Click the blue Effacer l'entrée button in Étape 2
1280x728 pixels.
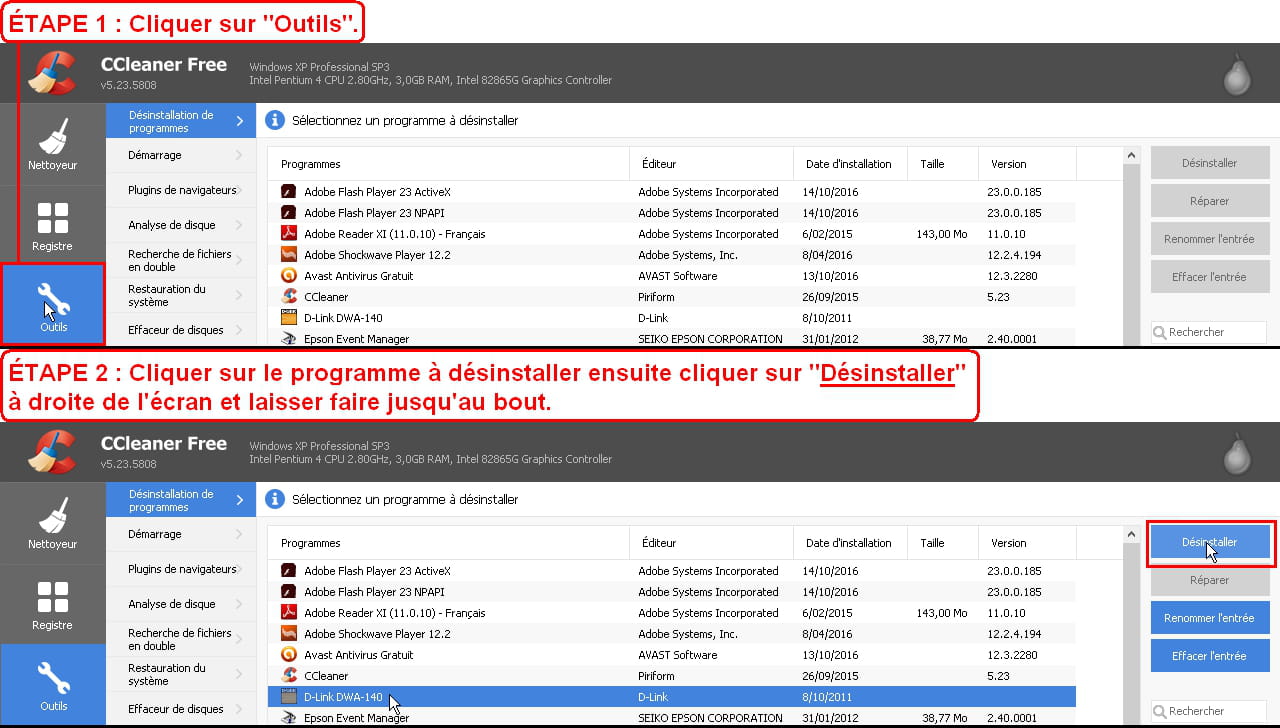1210,656
